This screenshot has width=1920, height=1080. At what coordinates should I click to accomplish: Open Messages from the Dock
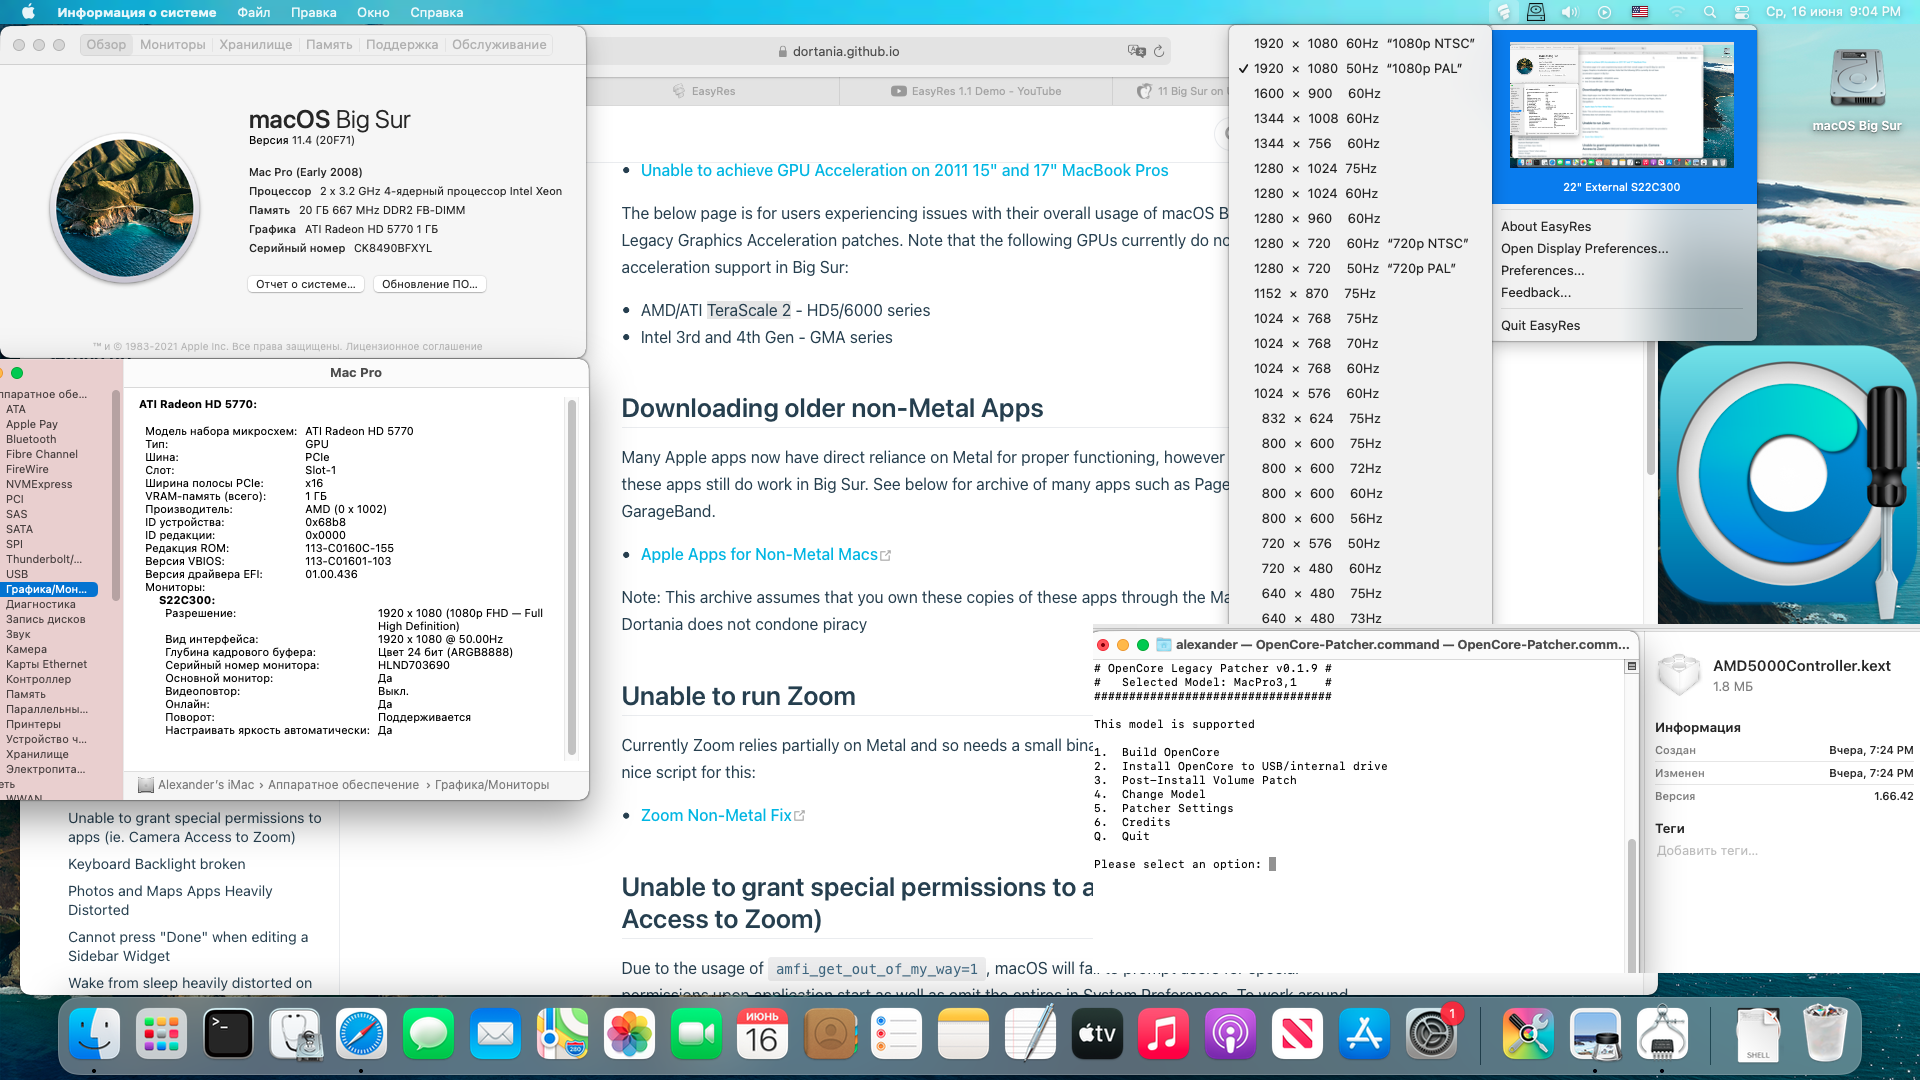[429, 1035]
